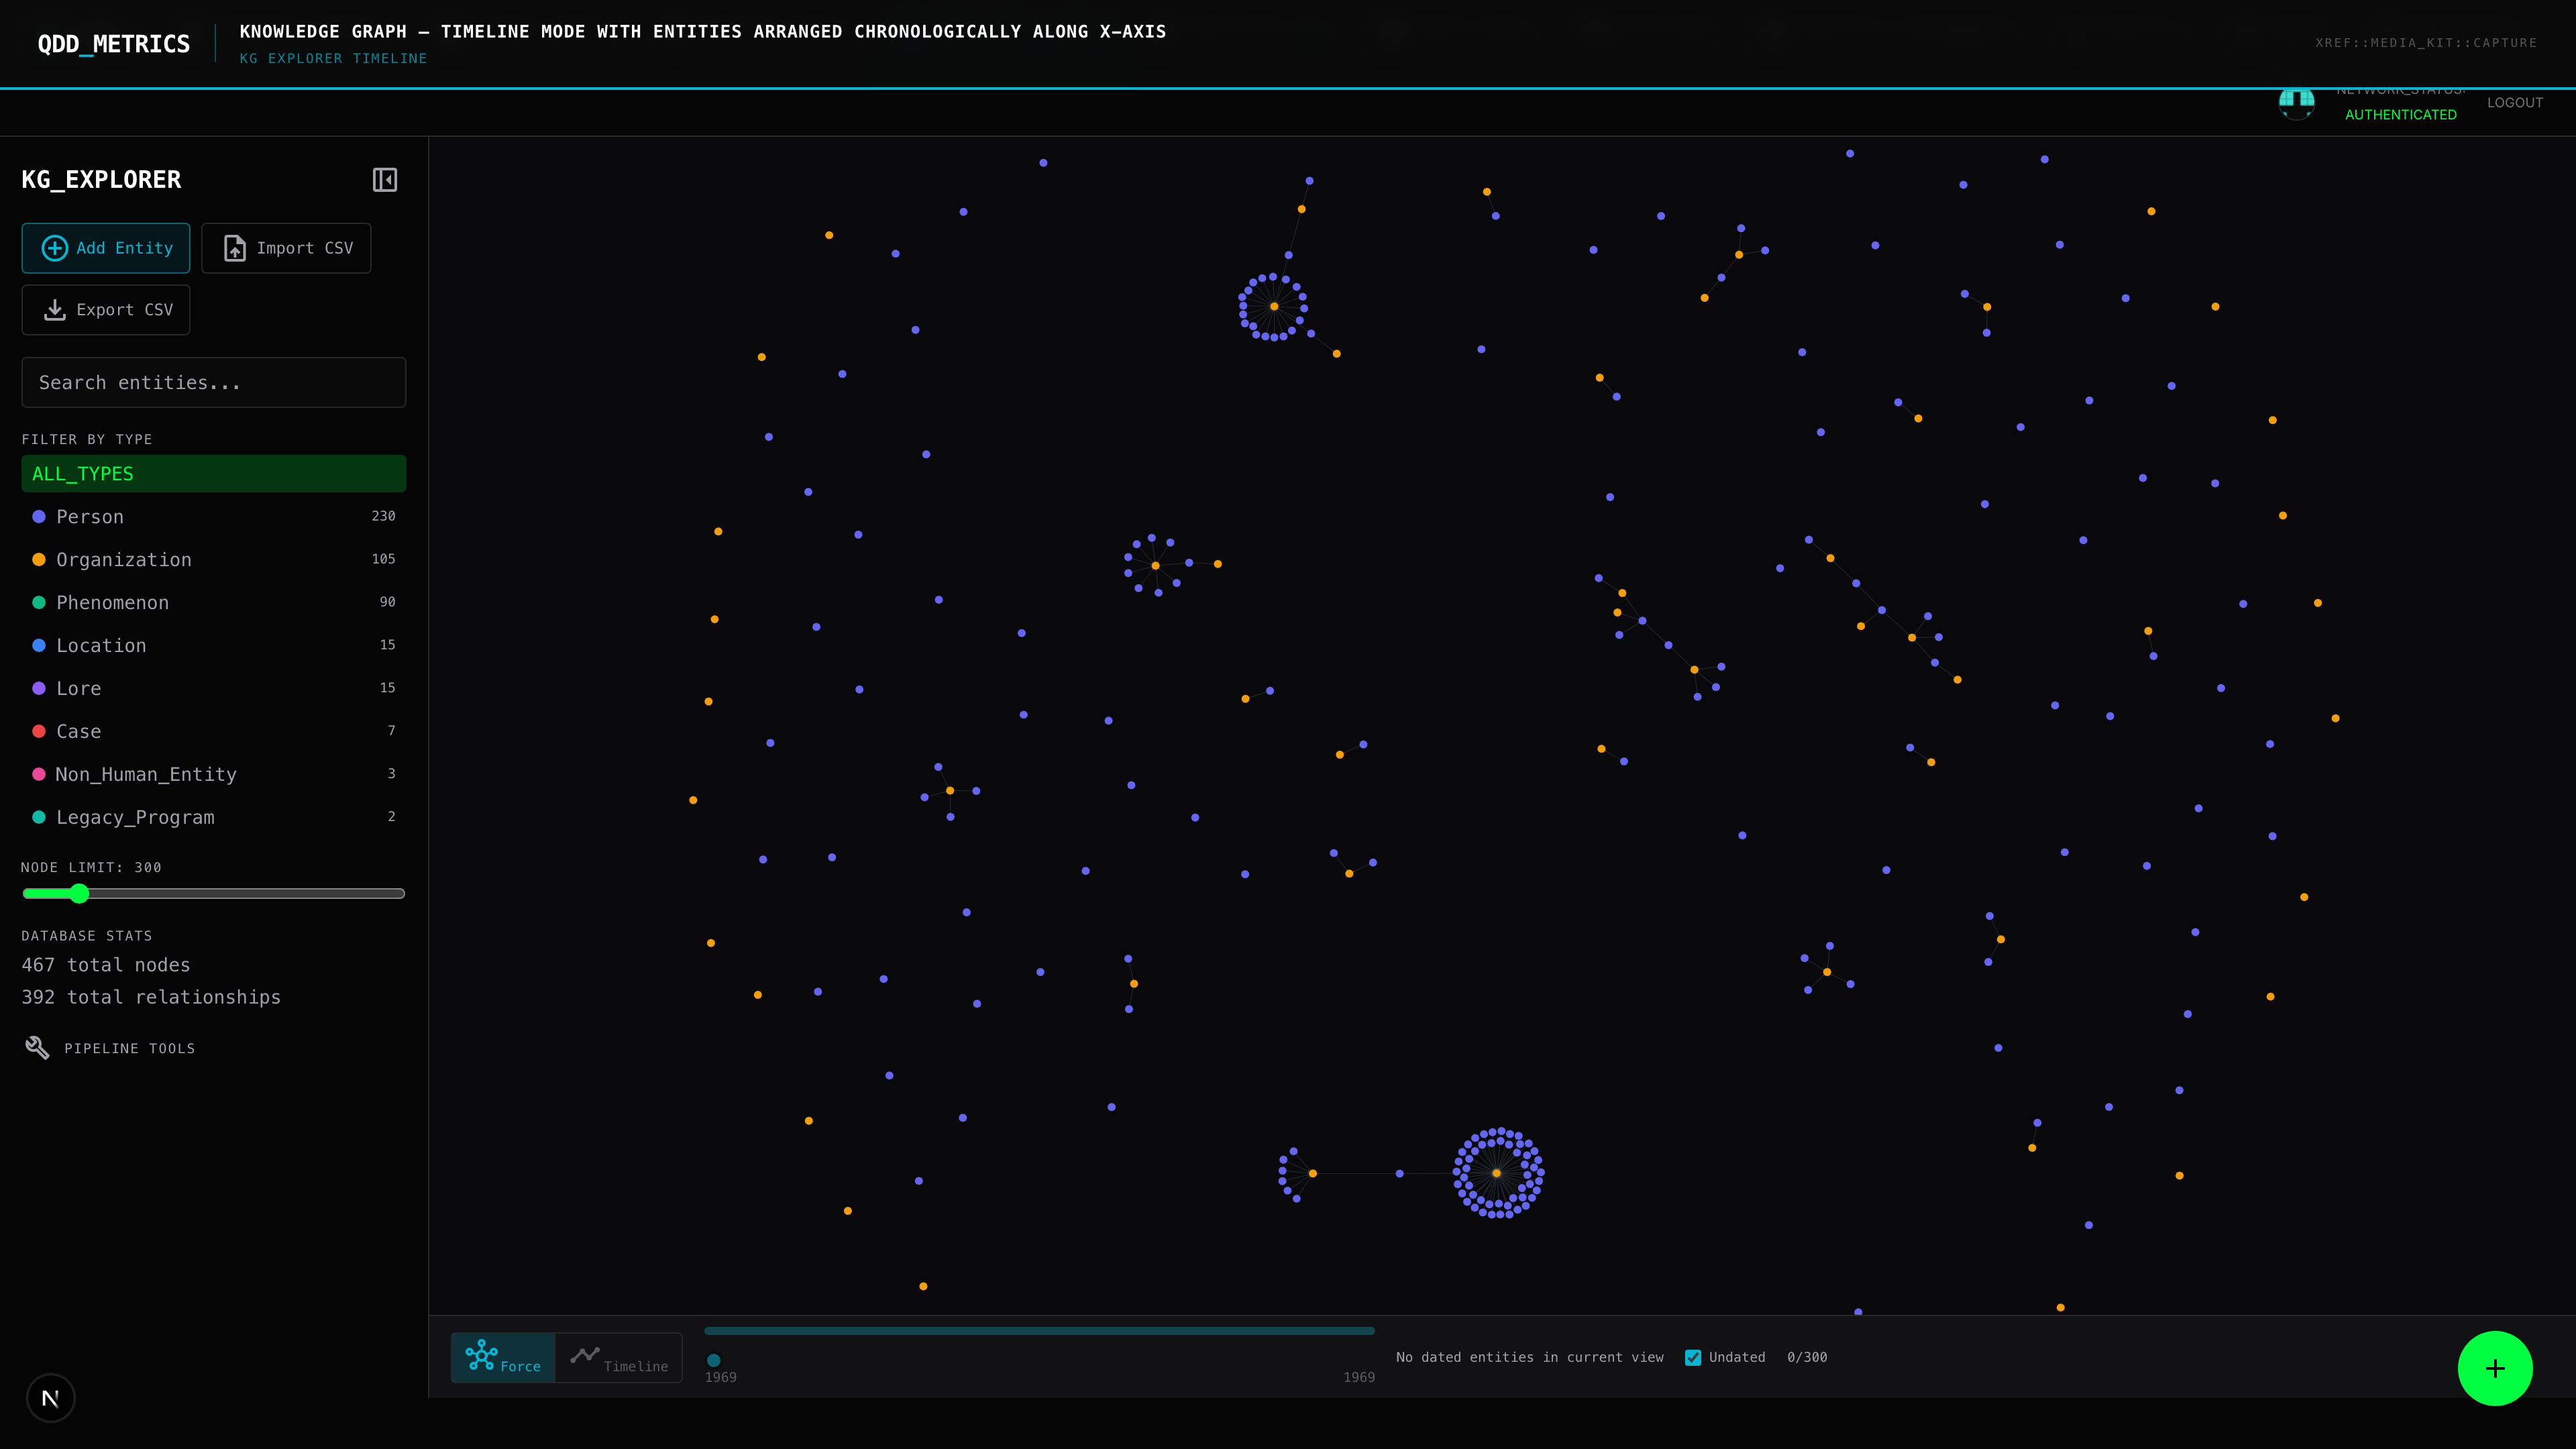Filter by Phenomenon entity type
Viewport: 2576px width, 1449px height.
[112, 603]
